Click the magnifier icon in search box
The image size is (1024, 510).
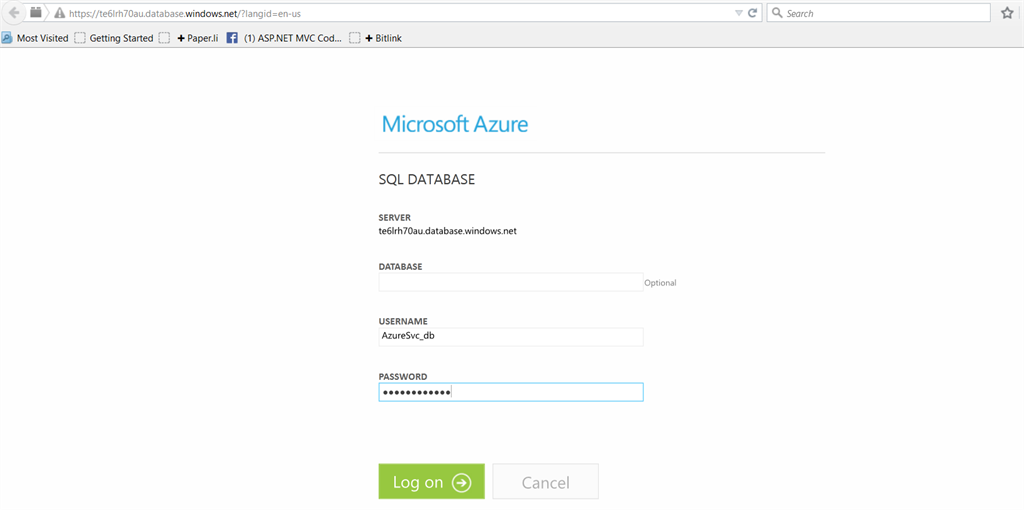777,14
